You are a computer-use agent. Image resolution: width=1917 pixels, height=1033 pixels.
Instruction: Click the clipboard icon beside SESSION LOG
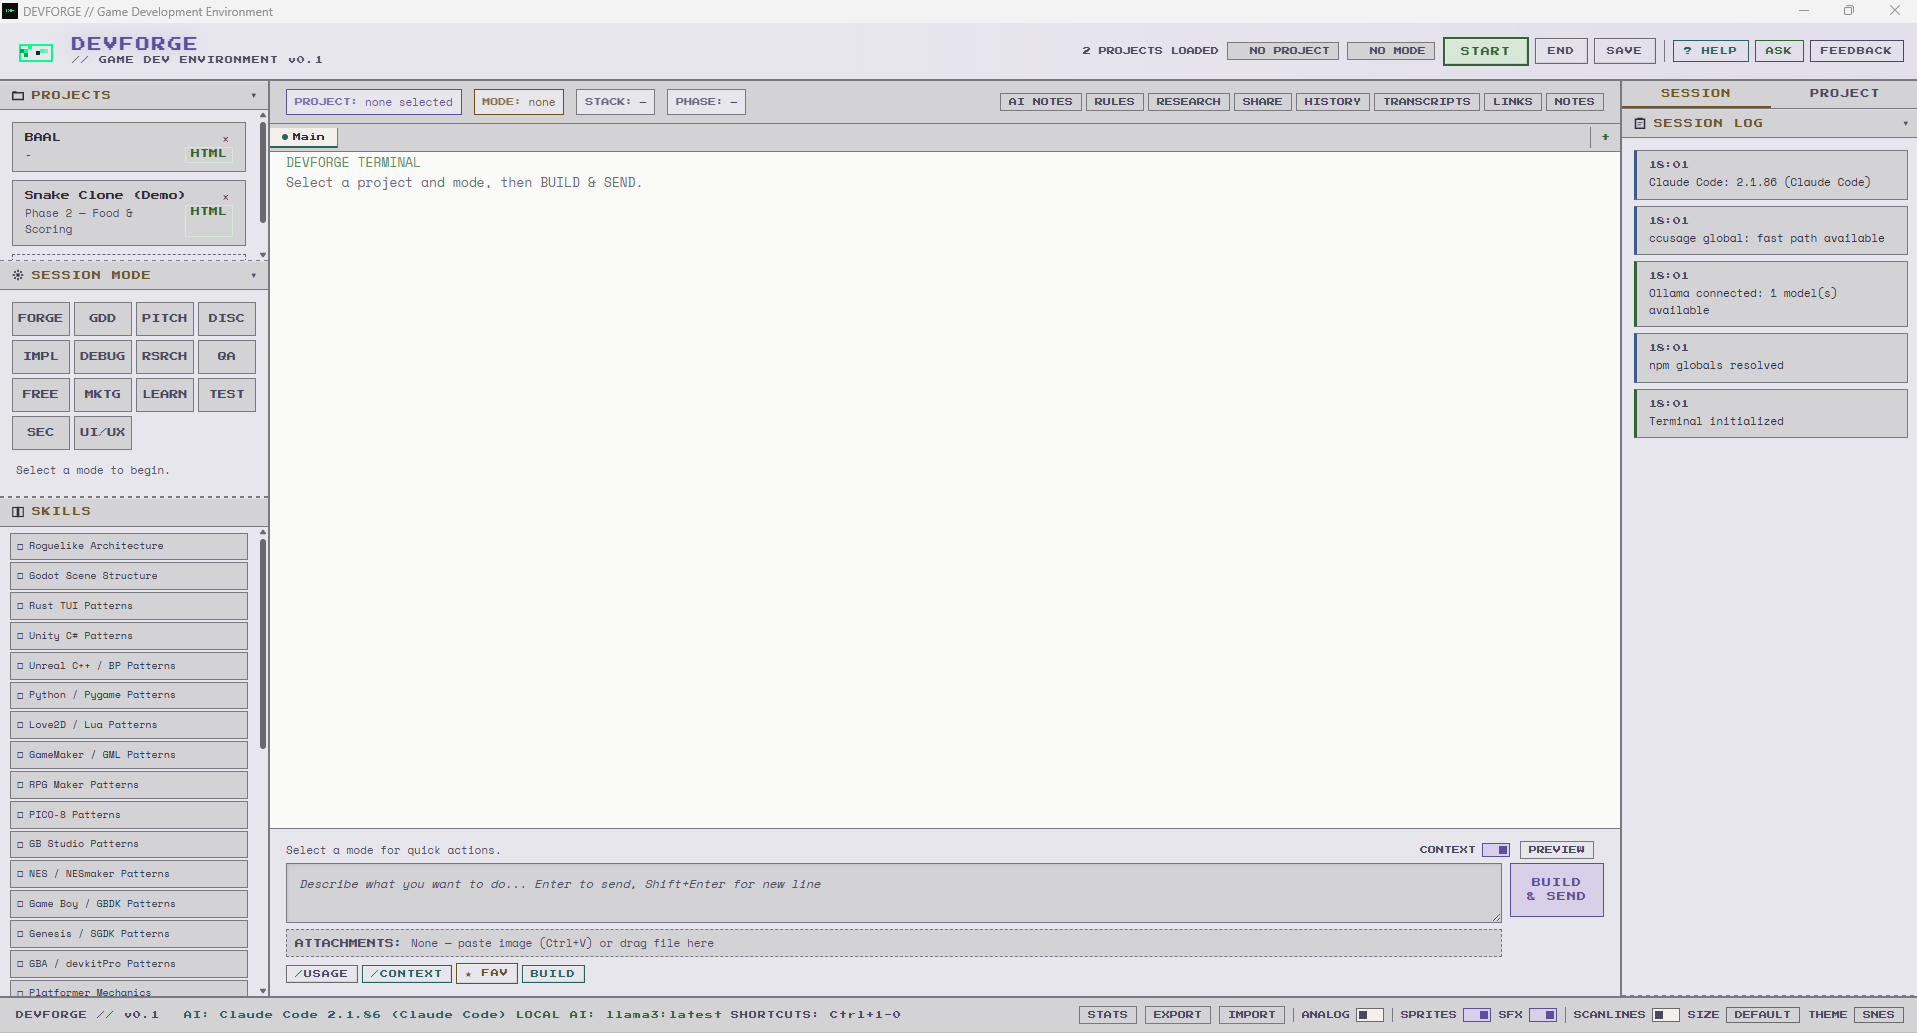coord(1640,122)
